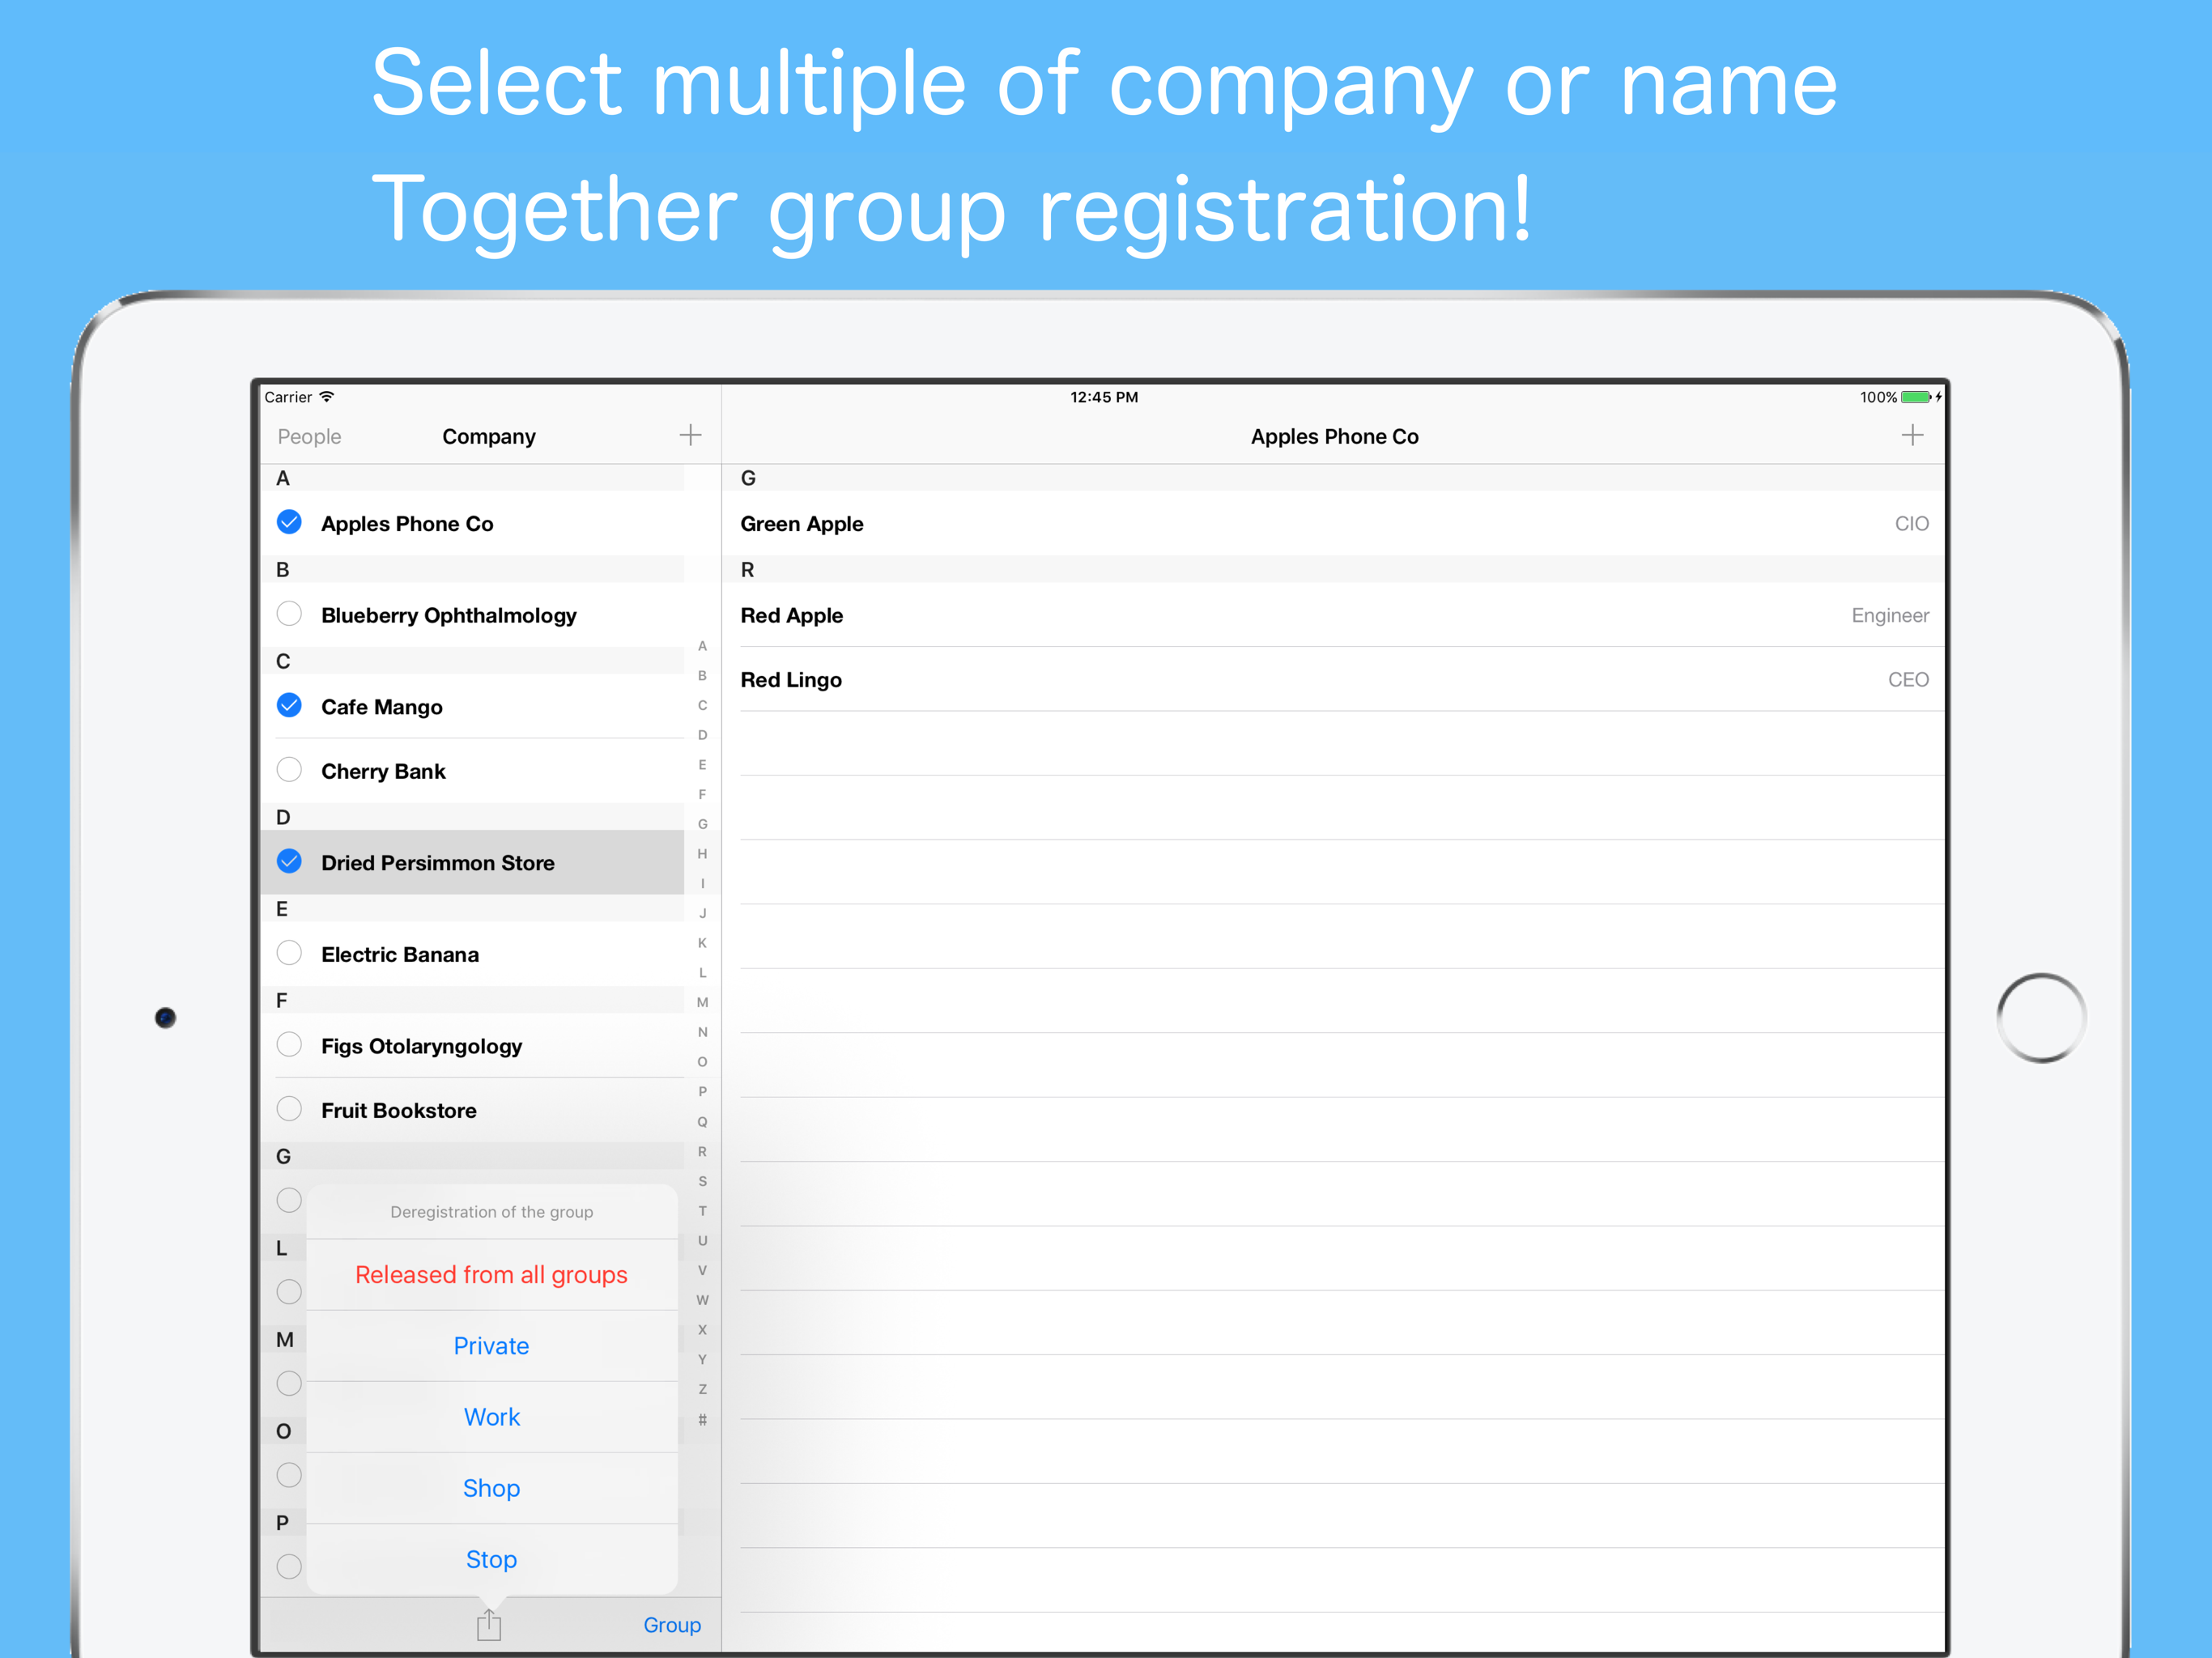The image size is (2212, 1658).
Task: Tap the Wi-Fi status icon
Action: [327, 397]
